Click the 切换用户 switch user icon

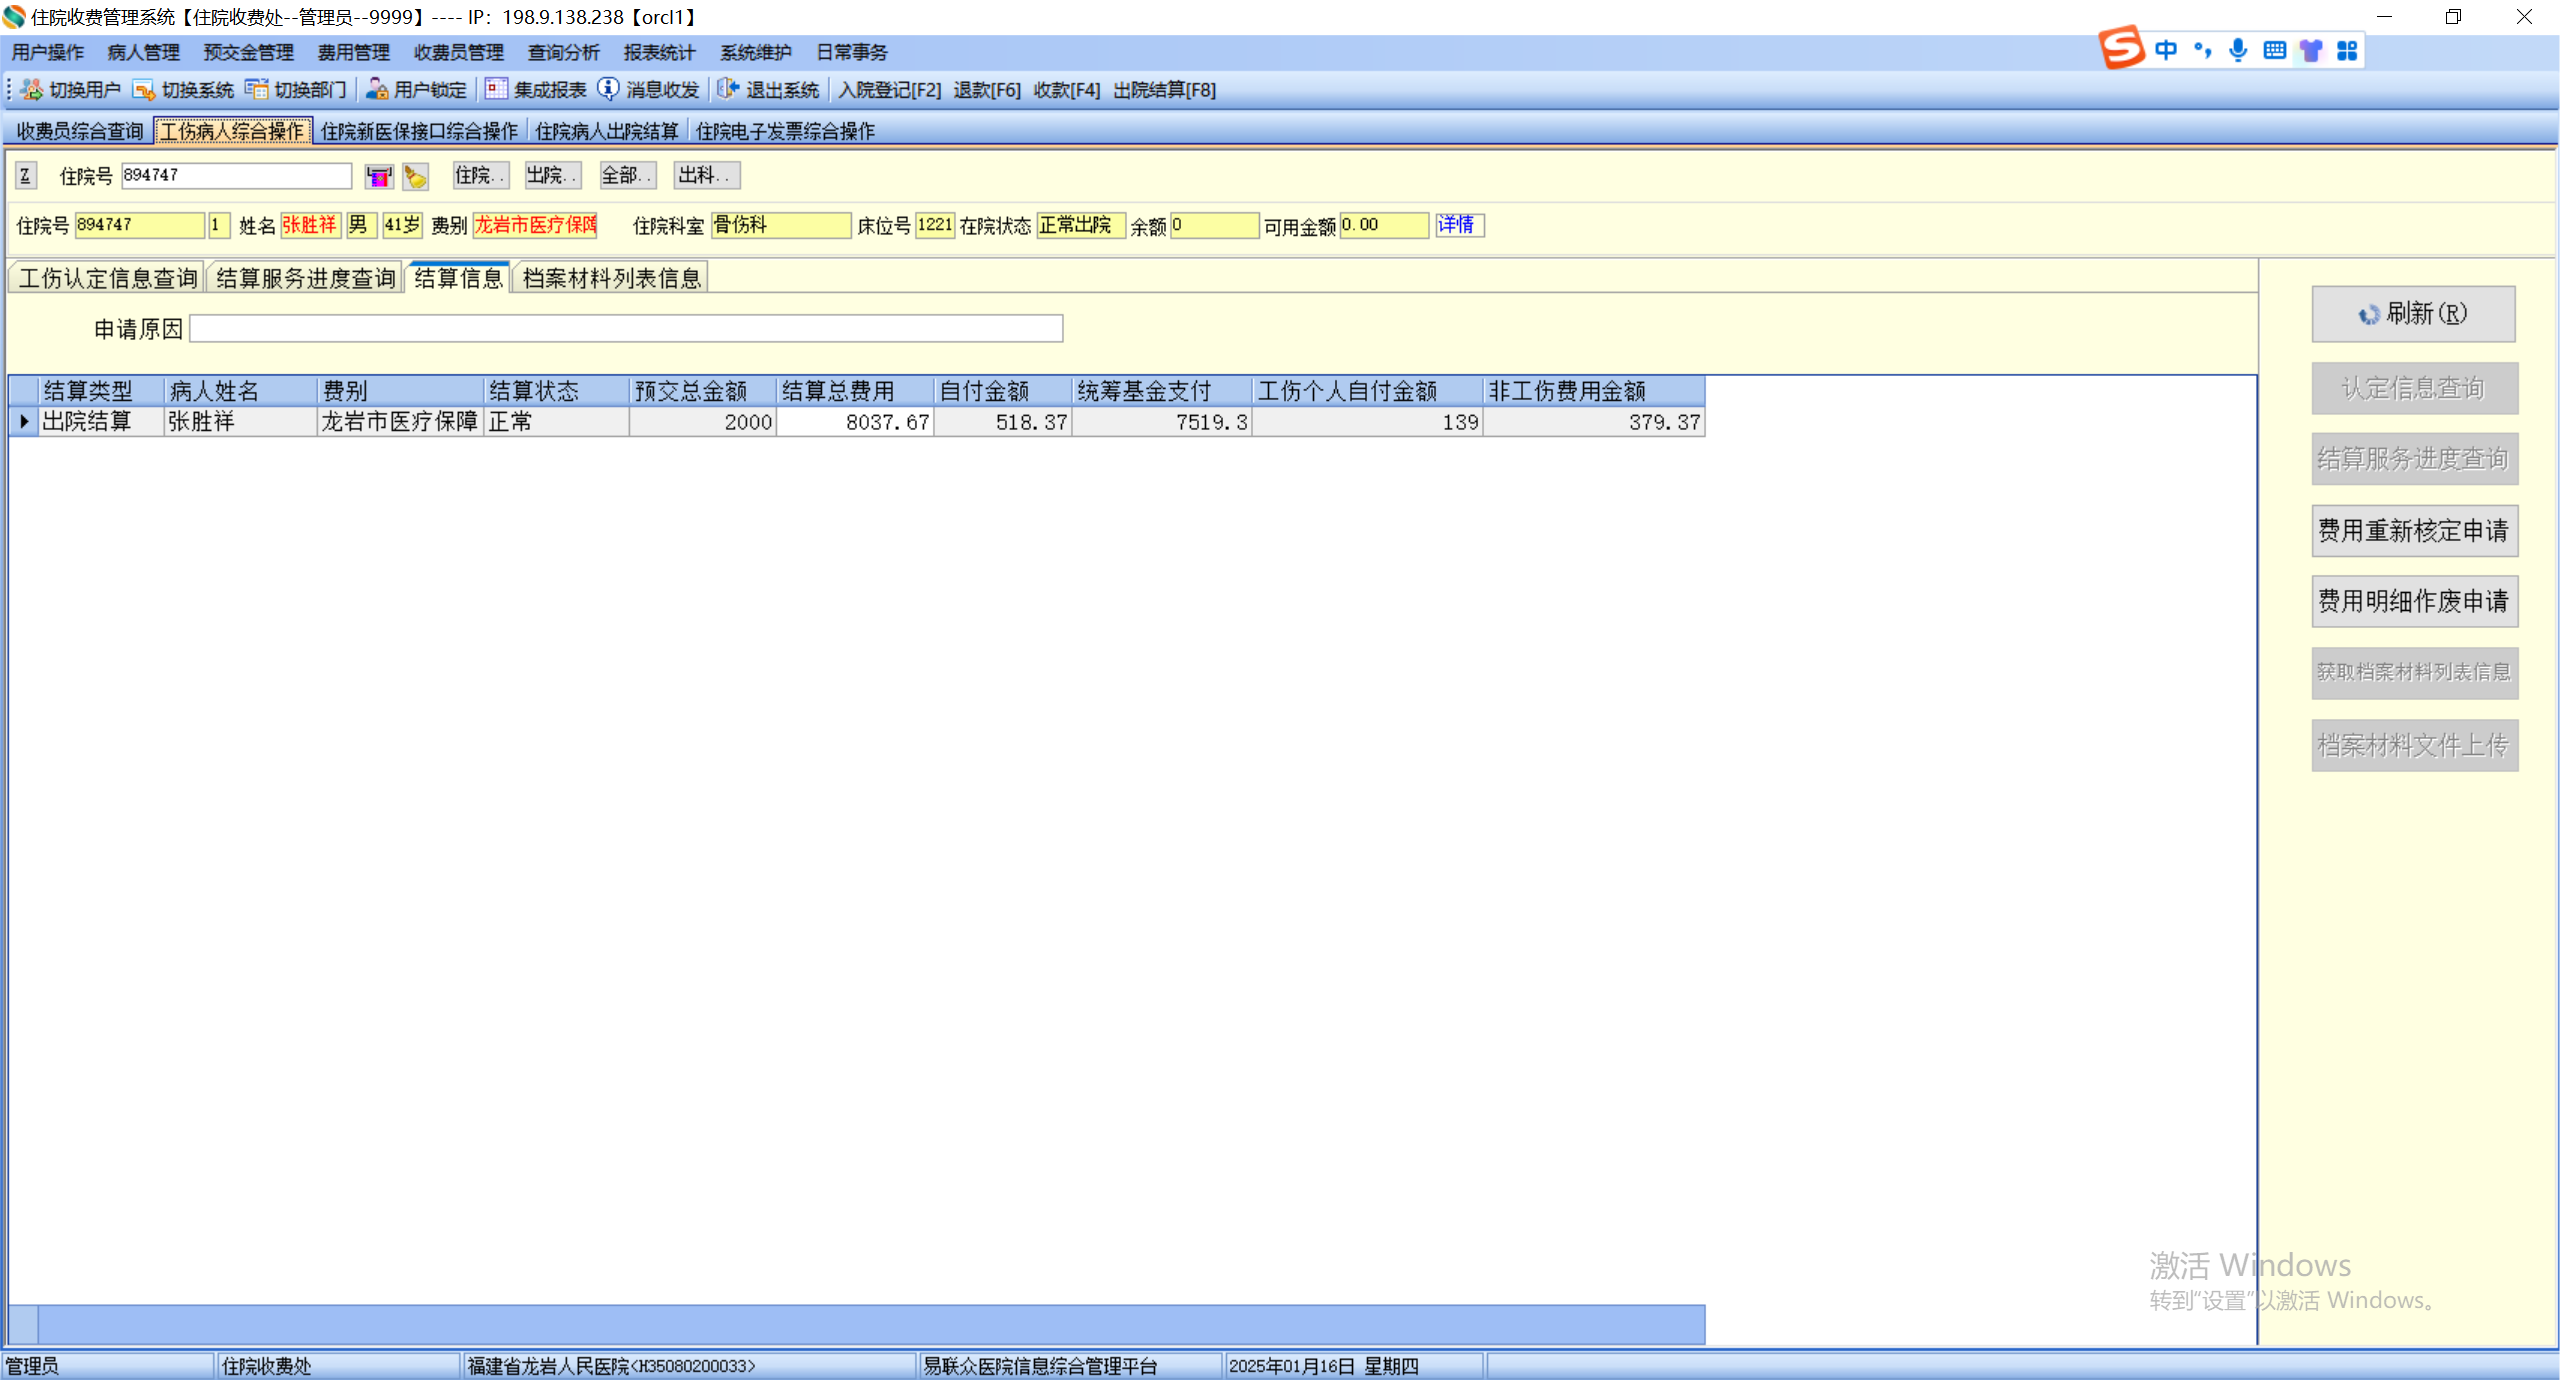pyautogui.click(x=32, y=90)
